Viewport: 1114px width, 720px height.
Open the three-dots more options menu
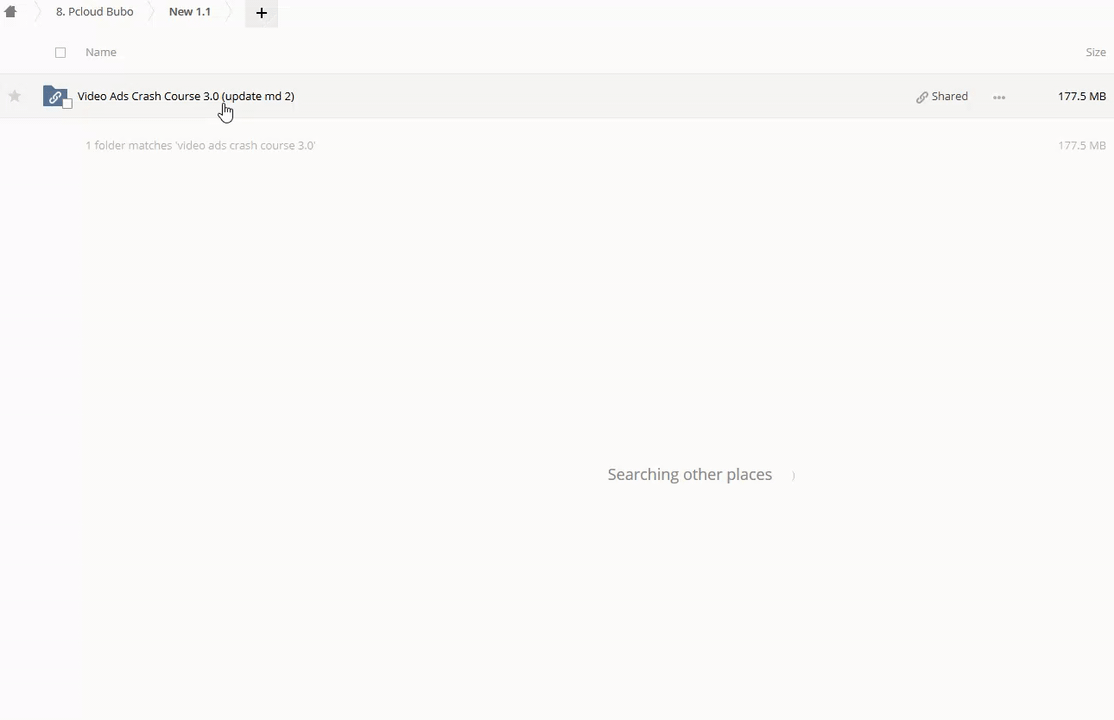click(x=999, y=97)
